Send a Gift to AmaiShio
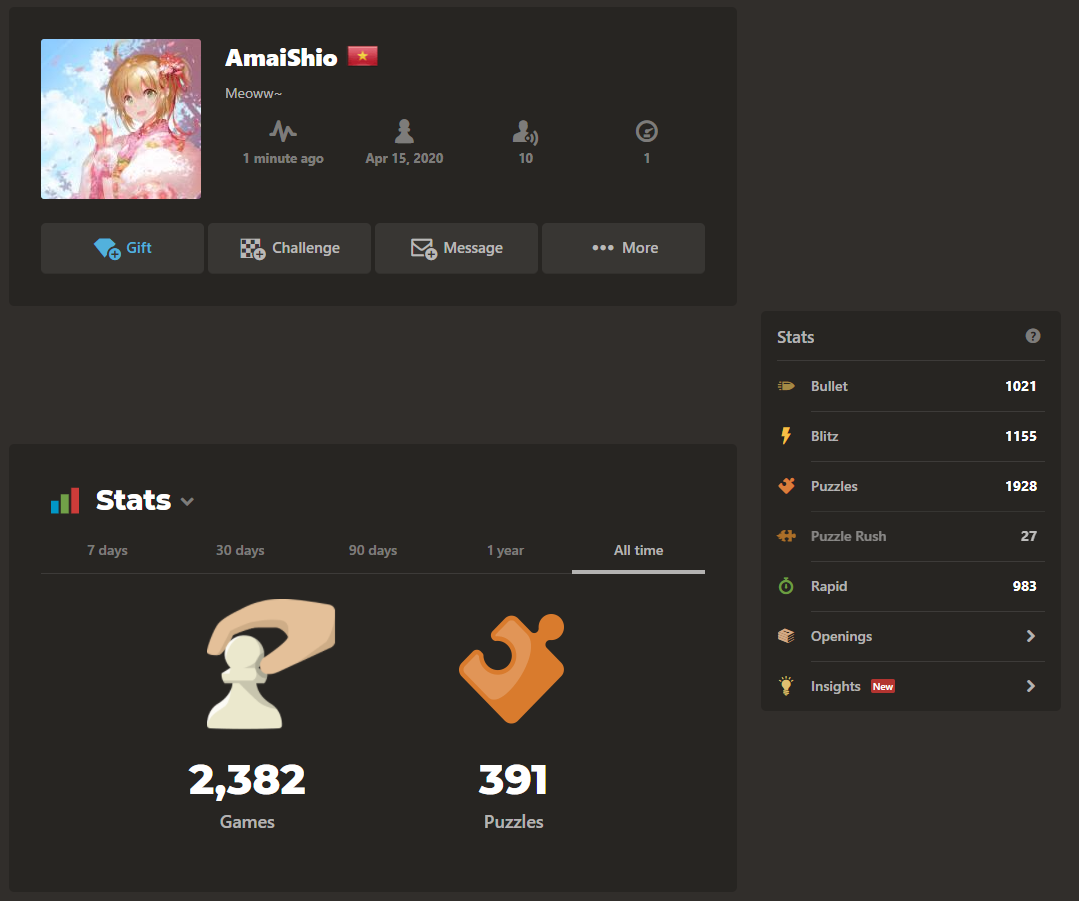Viewport: 1079px width, 901px height. click(x=122, y=248)
